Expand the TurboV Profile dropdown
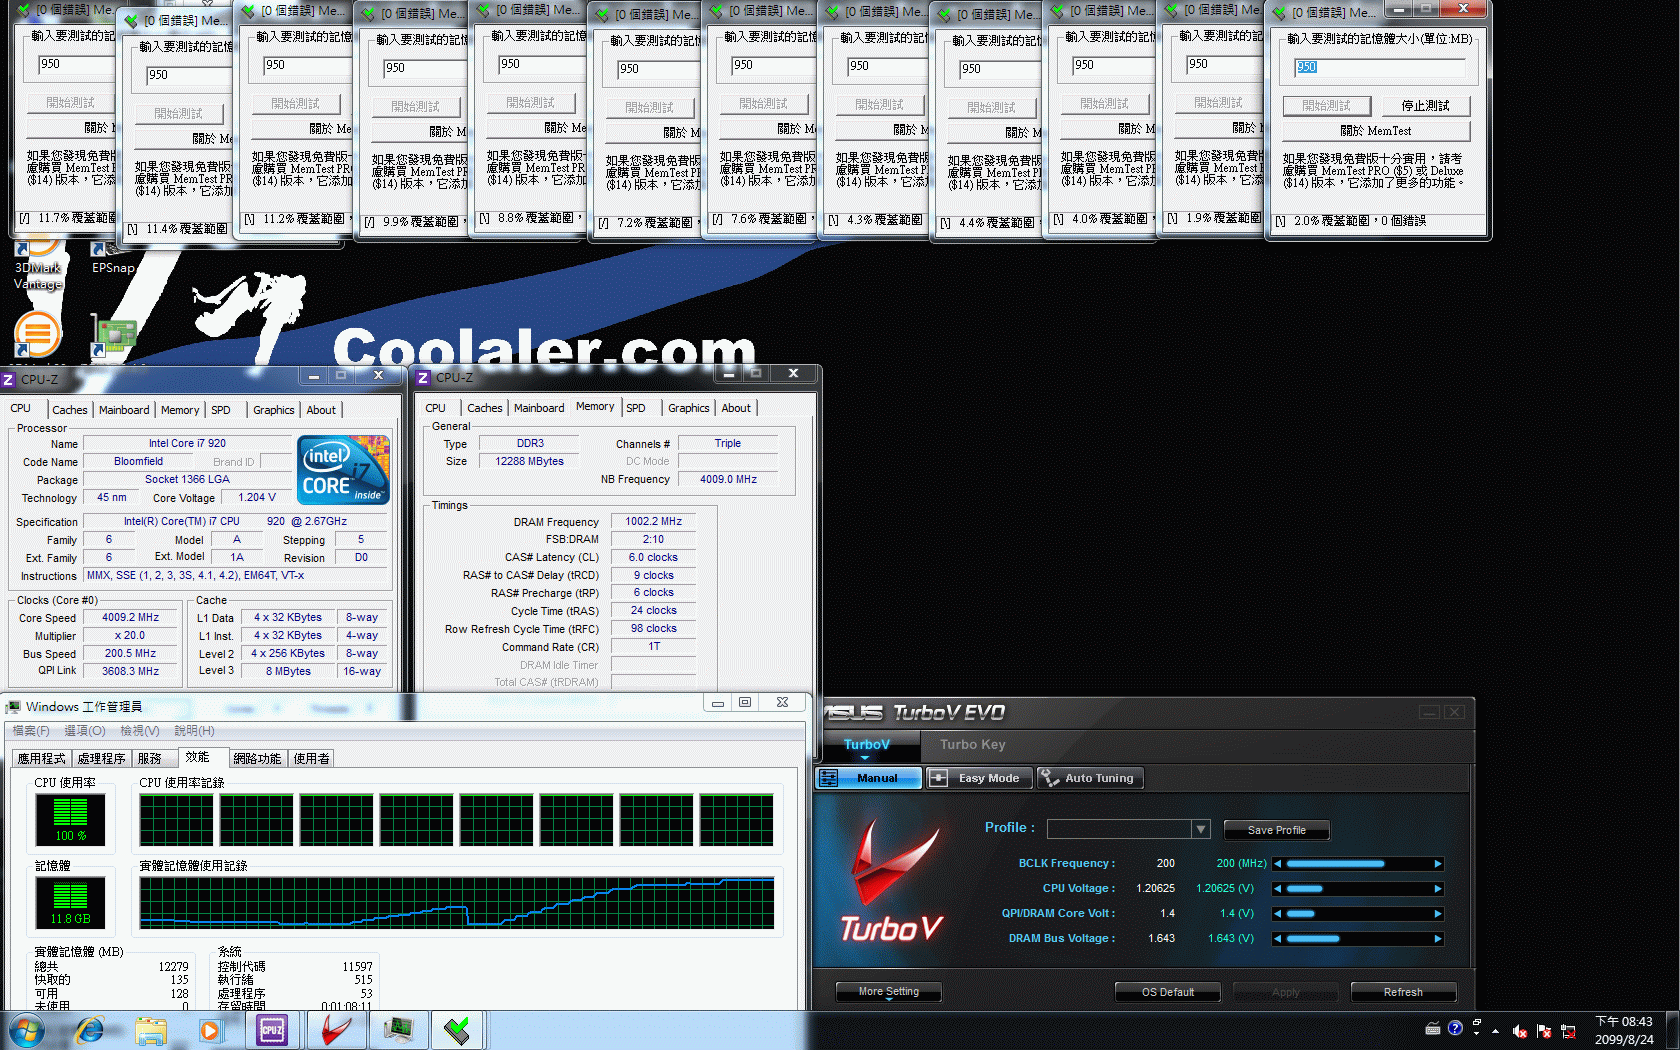Viewport: 1680px width, 1050px height. 1201,829
